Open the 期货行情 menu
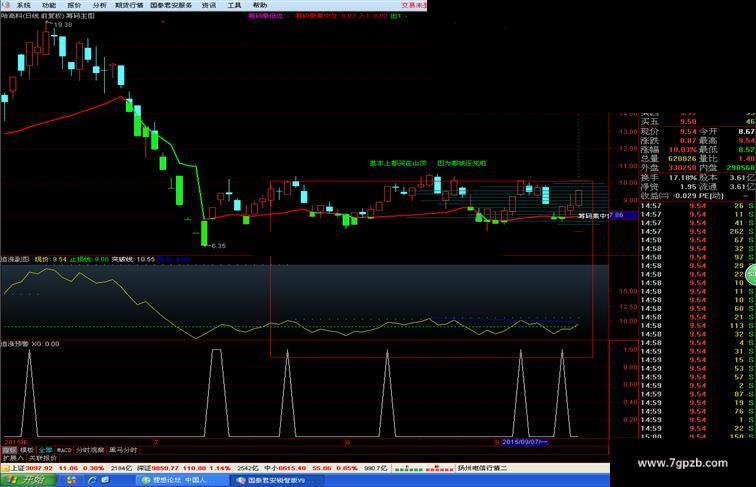 [x=129, y=5]
